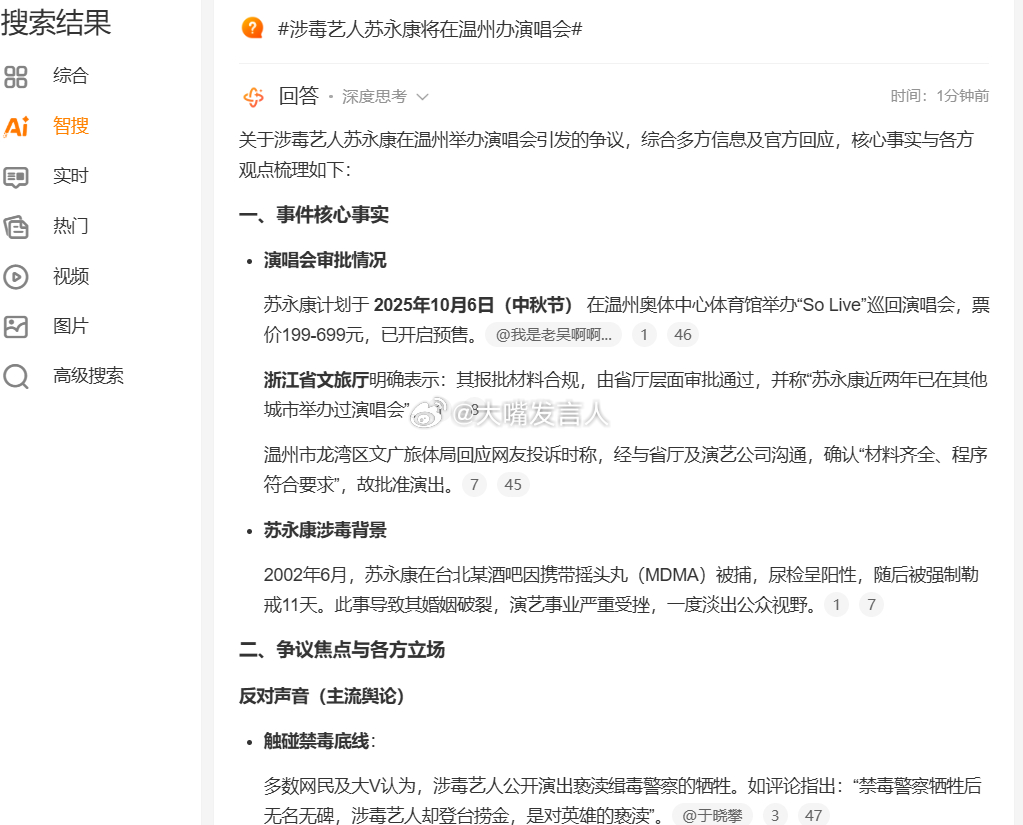Open source @于晓攀 citation

[712, 815]
